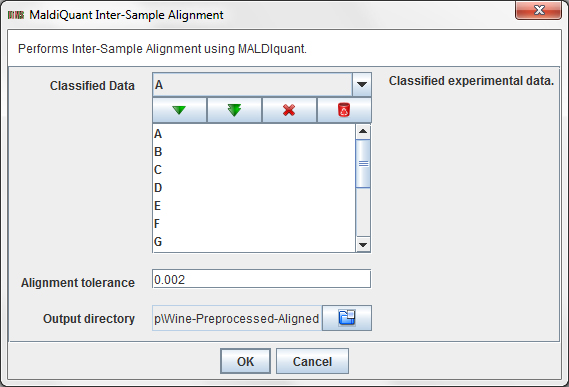Select item B in the list

(254, 152)
